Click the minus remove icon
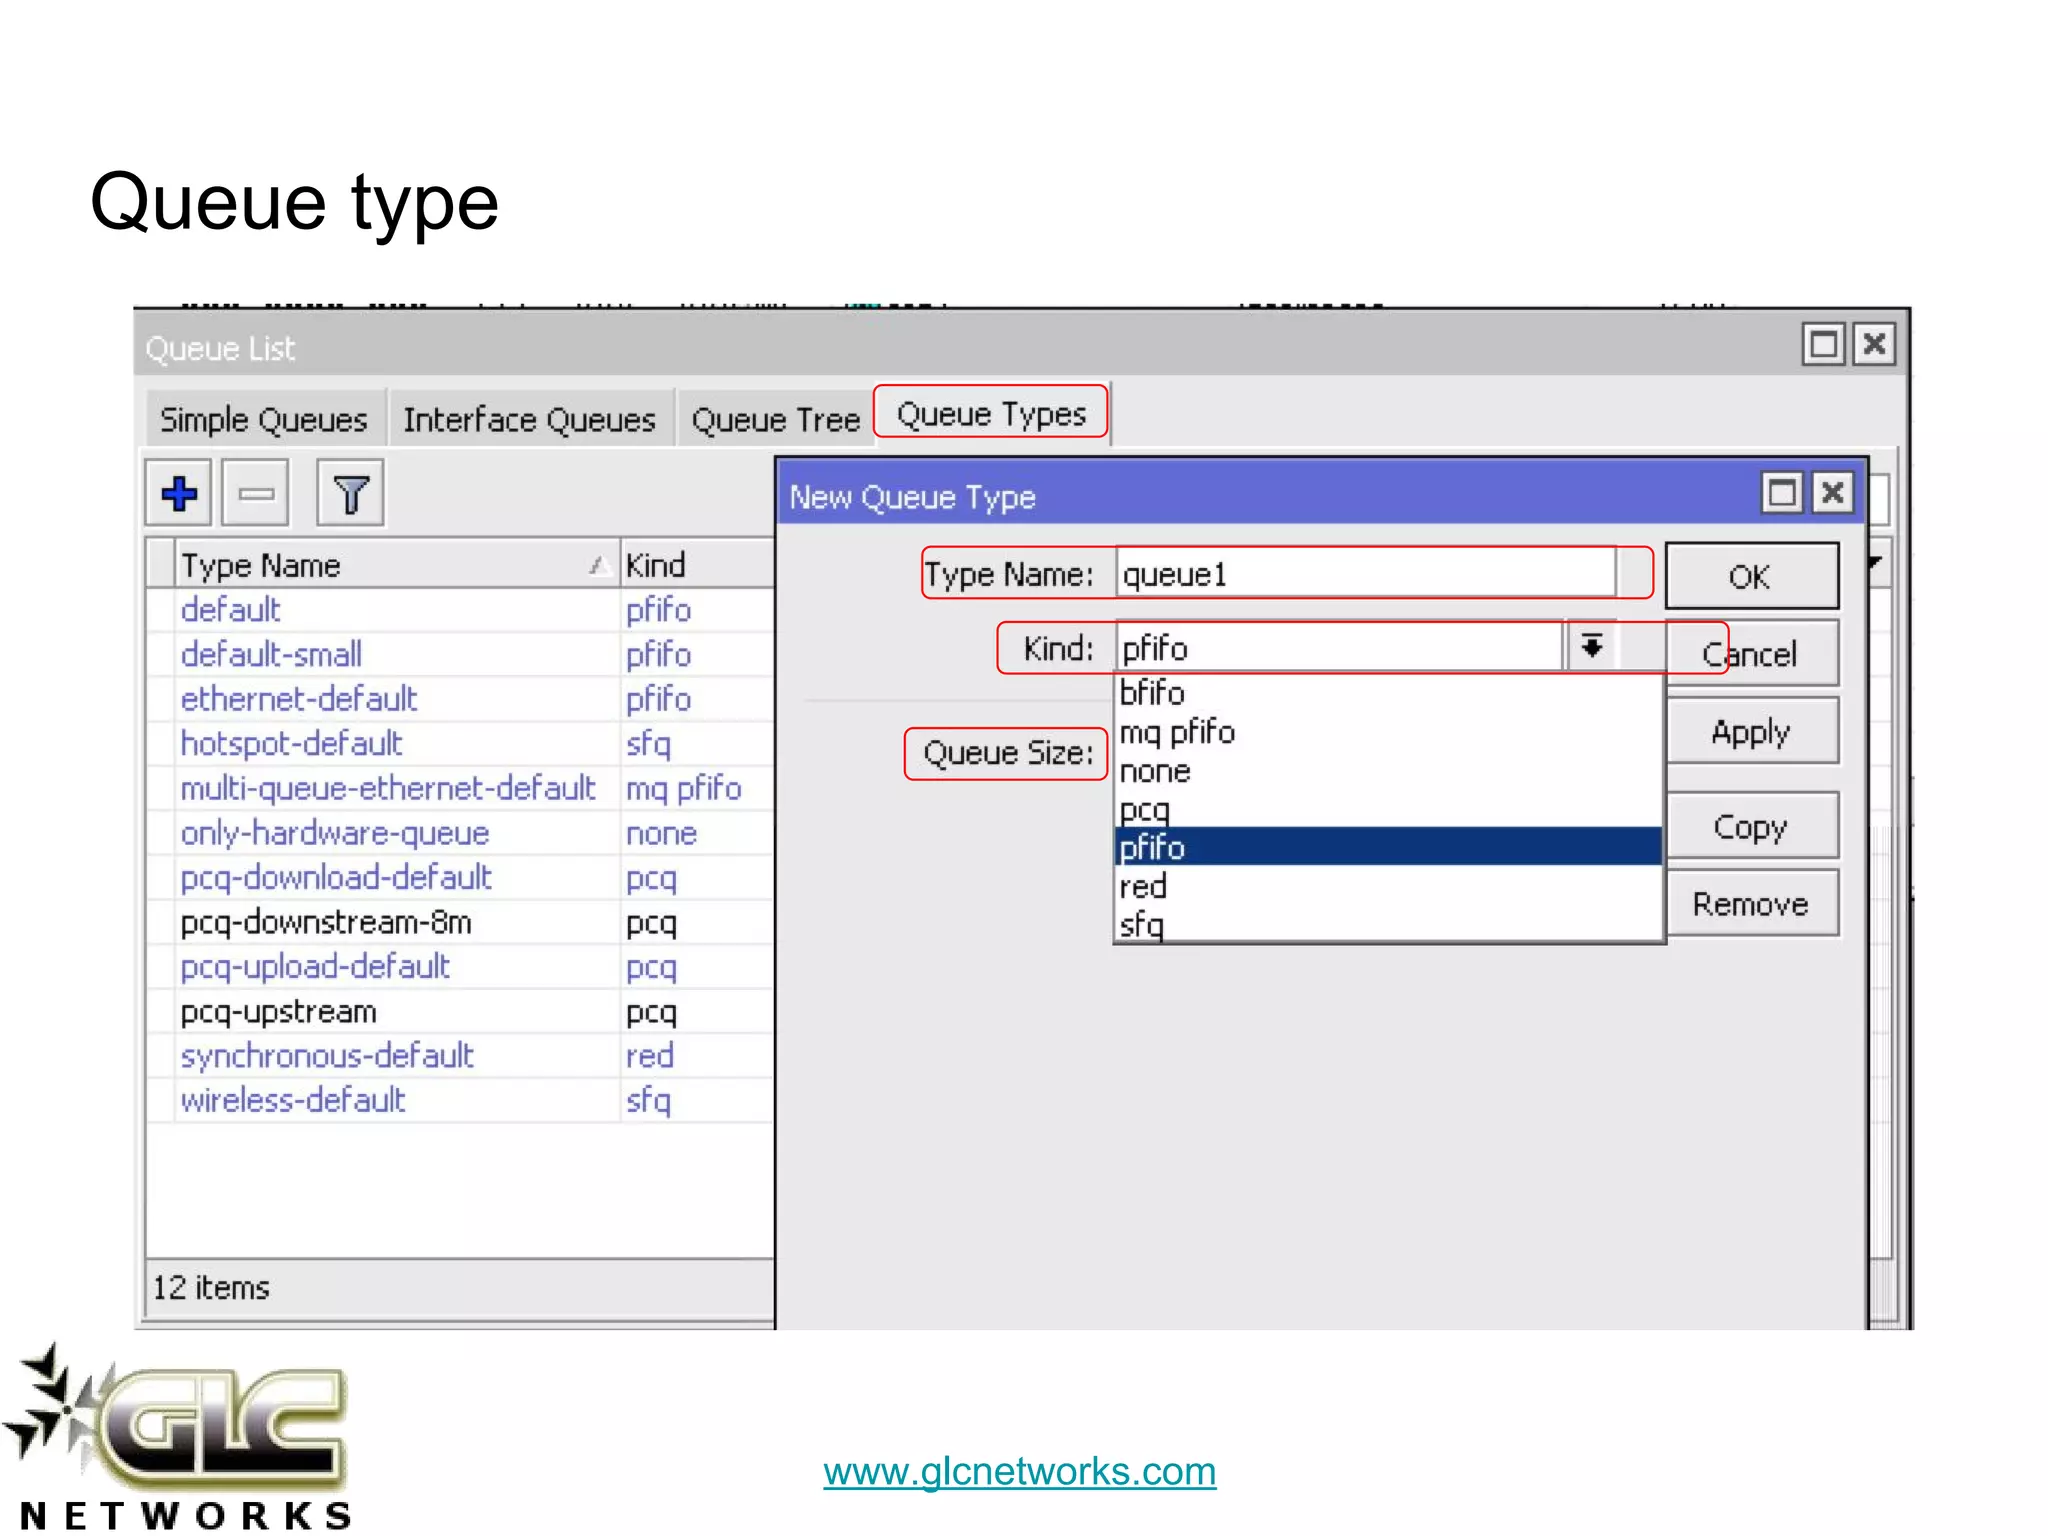This screenshot has width=2048, height=1536. (256, 493)
